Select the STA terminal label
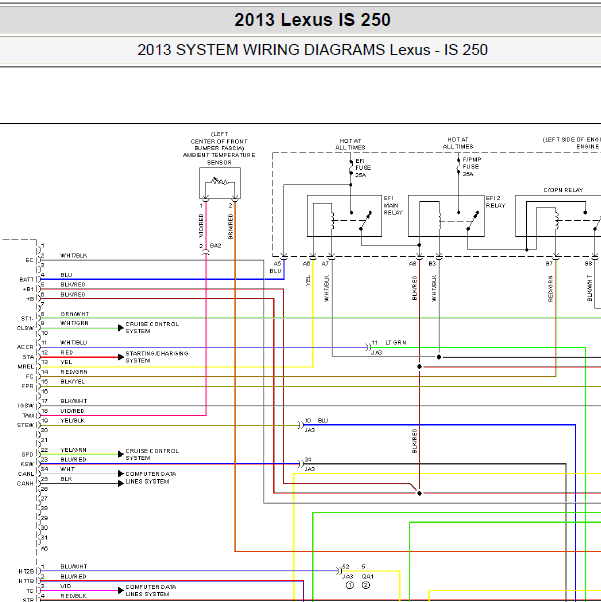Screen dimensions: 601x602 [x=28, y=357]
